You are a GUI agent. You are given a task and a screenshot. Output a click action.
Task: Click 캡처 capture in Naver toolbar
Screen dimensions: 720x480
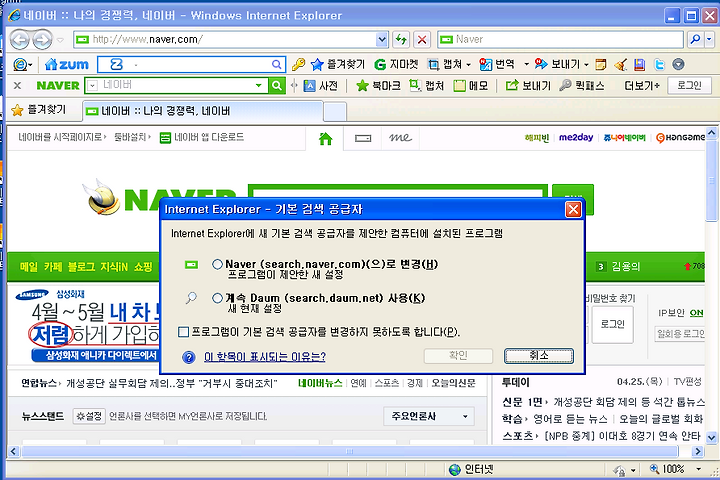(x=427, y=85)
